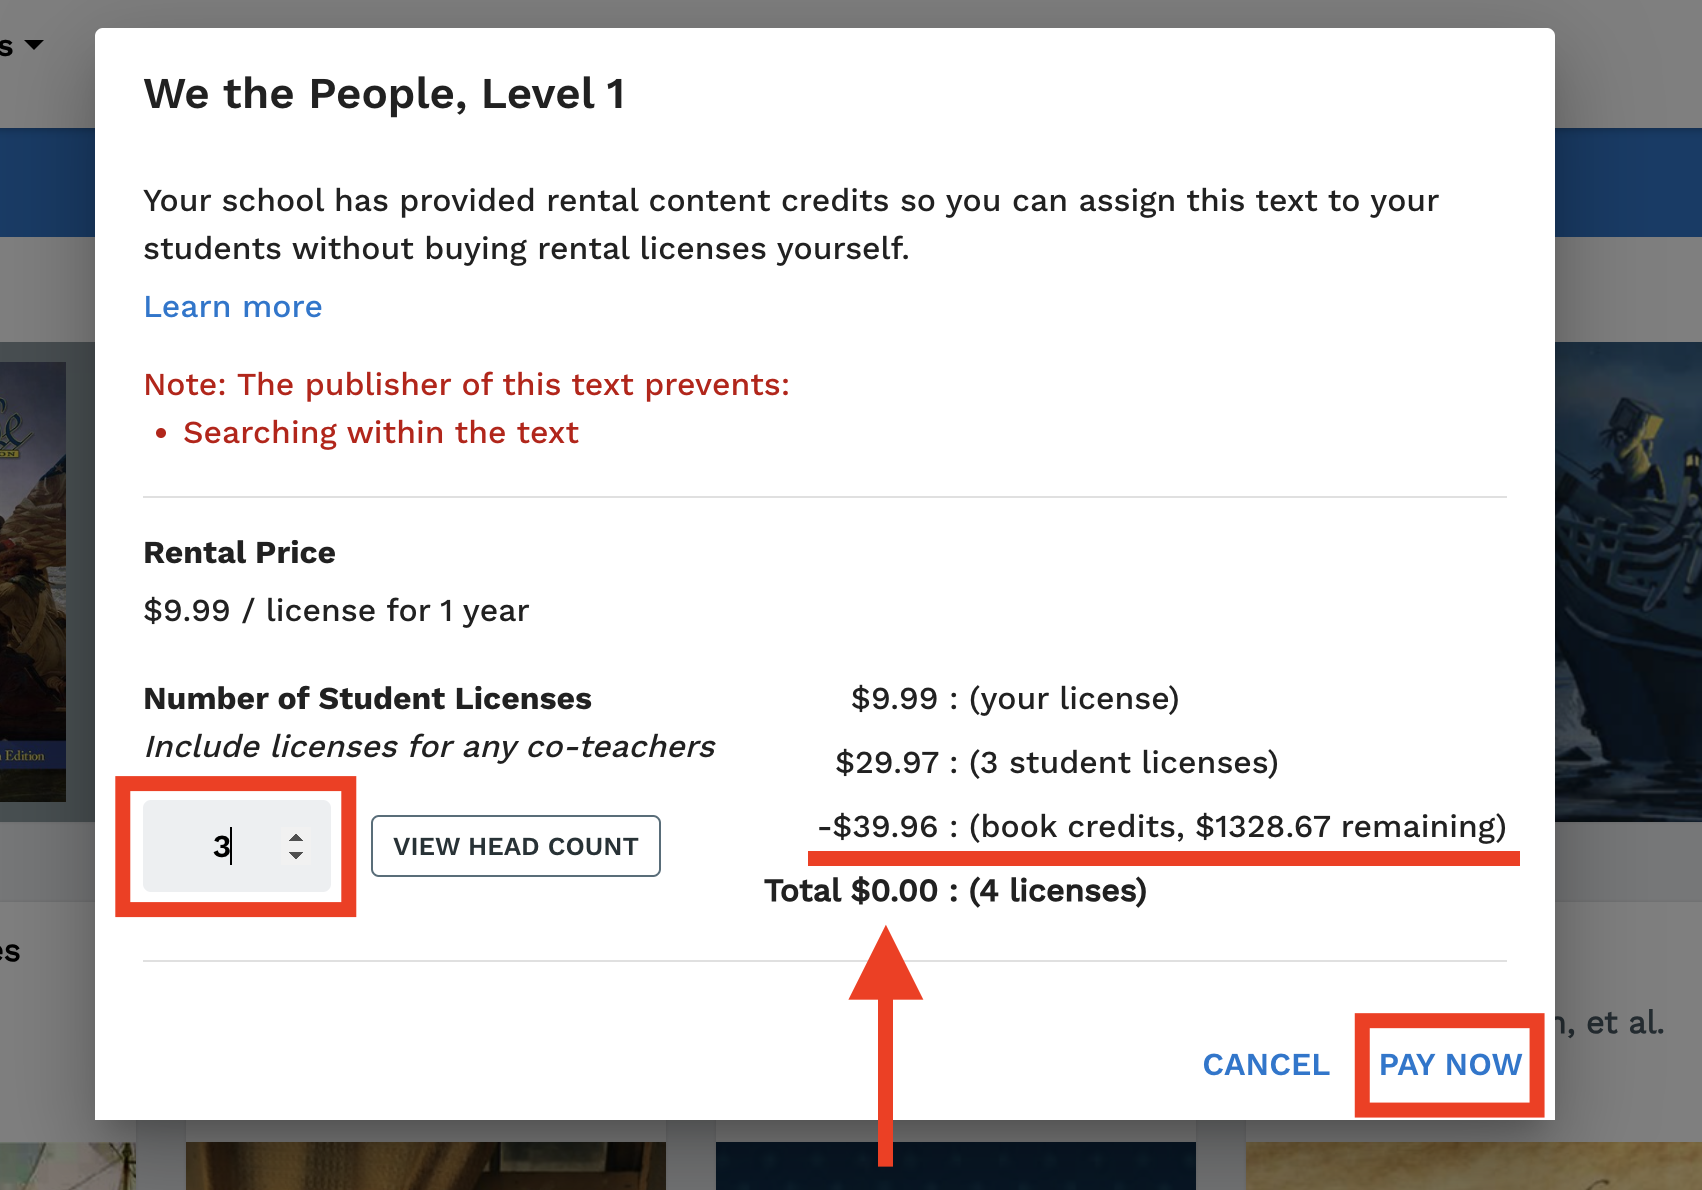
Task: Click the Rental Price heading
Action: pos(240,553)
